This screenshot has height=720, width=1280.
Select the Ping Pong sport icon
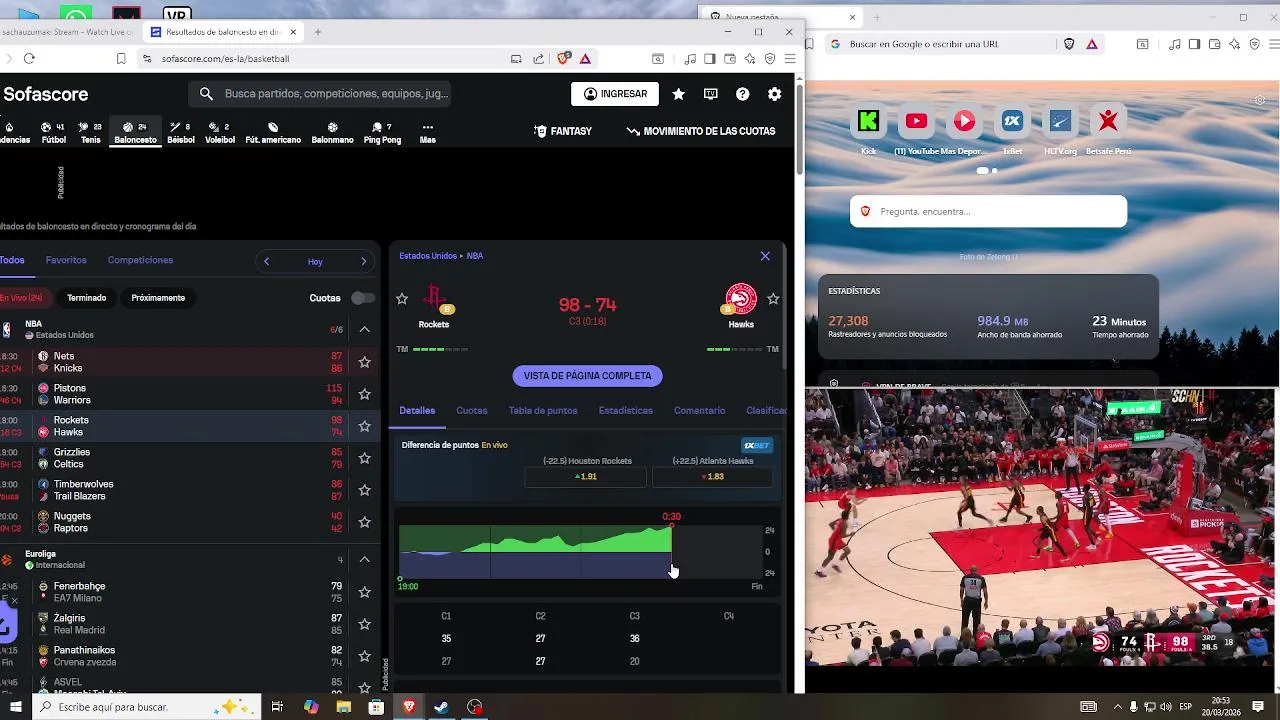tap(382, 133)
